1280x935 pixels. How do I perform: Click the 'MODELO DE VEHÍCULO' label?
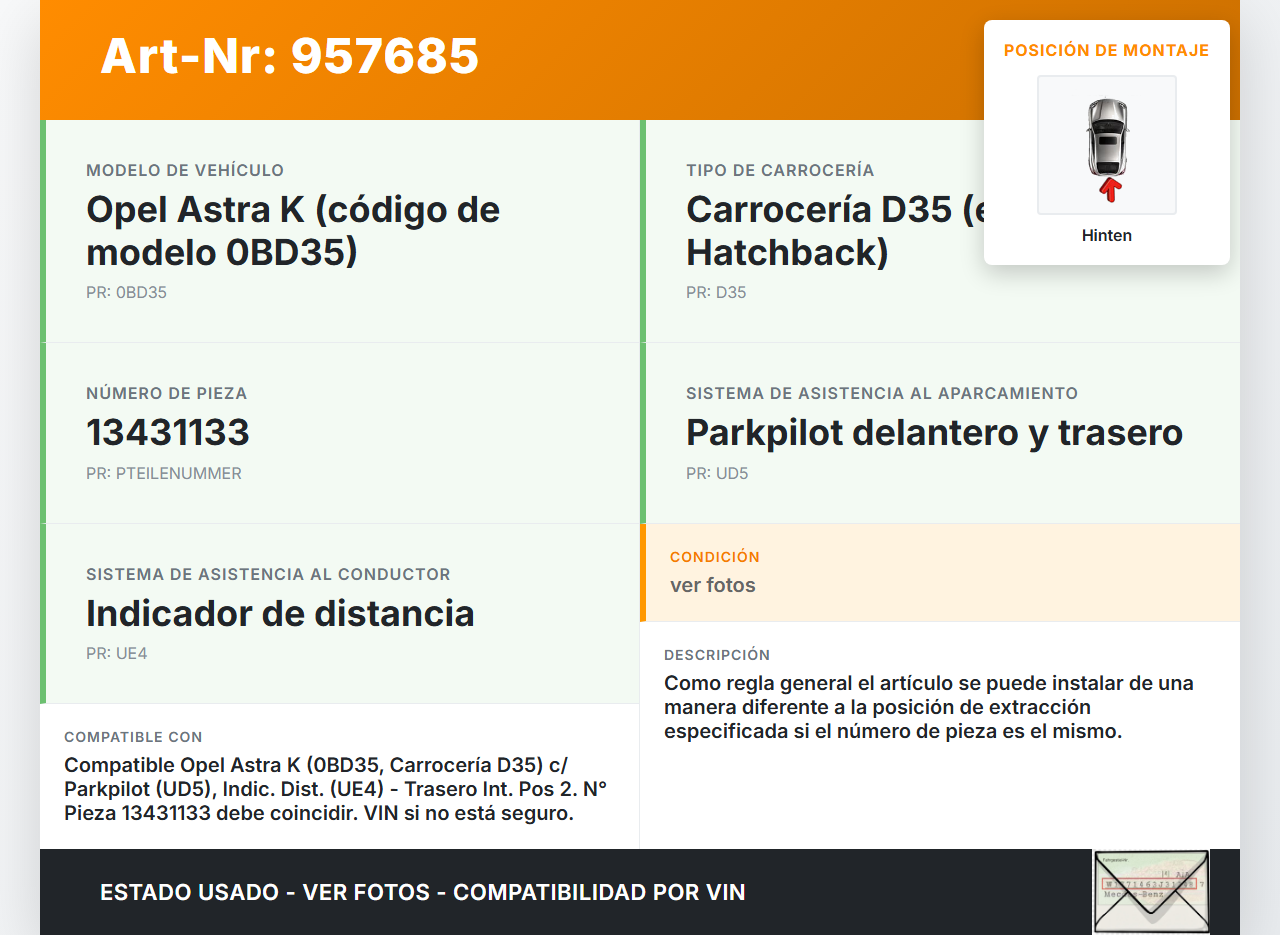[x=185, y=171]
